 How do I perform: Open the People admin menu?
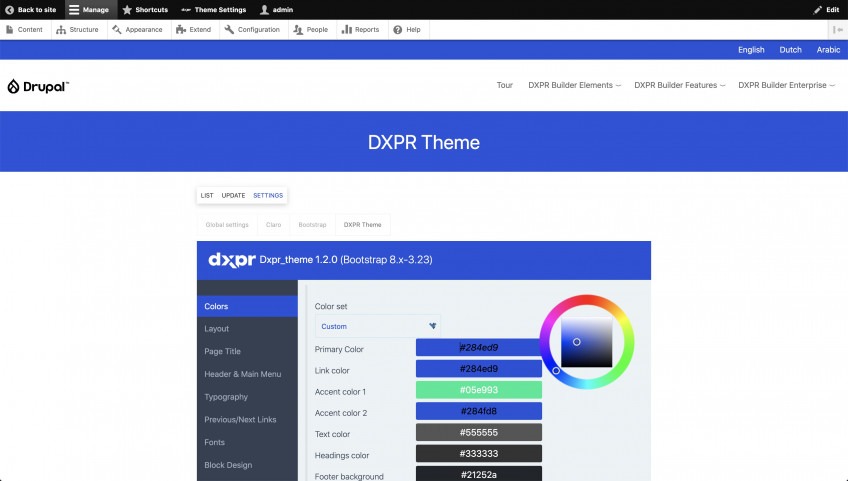click(310, 30)
